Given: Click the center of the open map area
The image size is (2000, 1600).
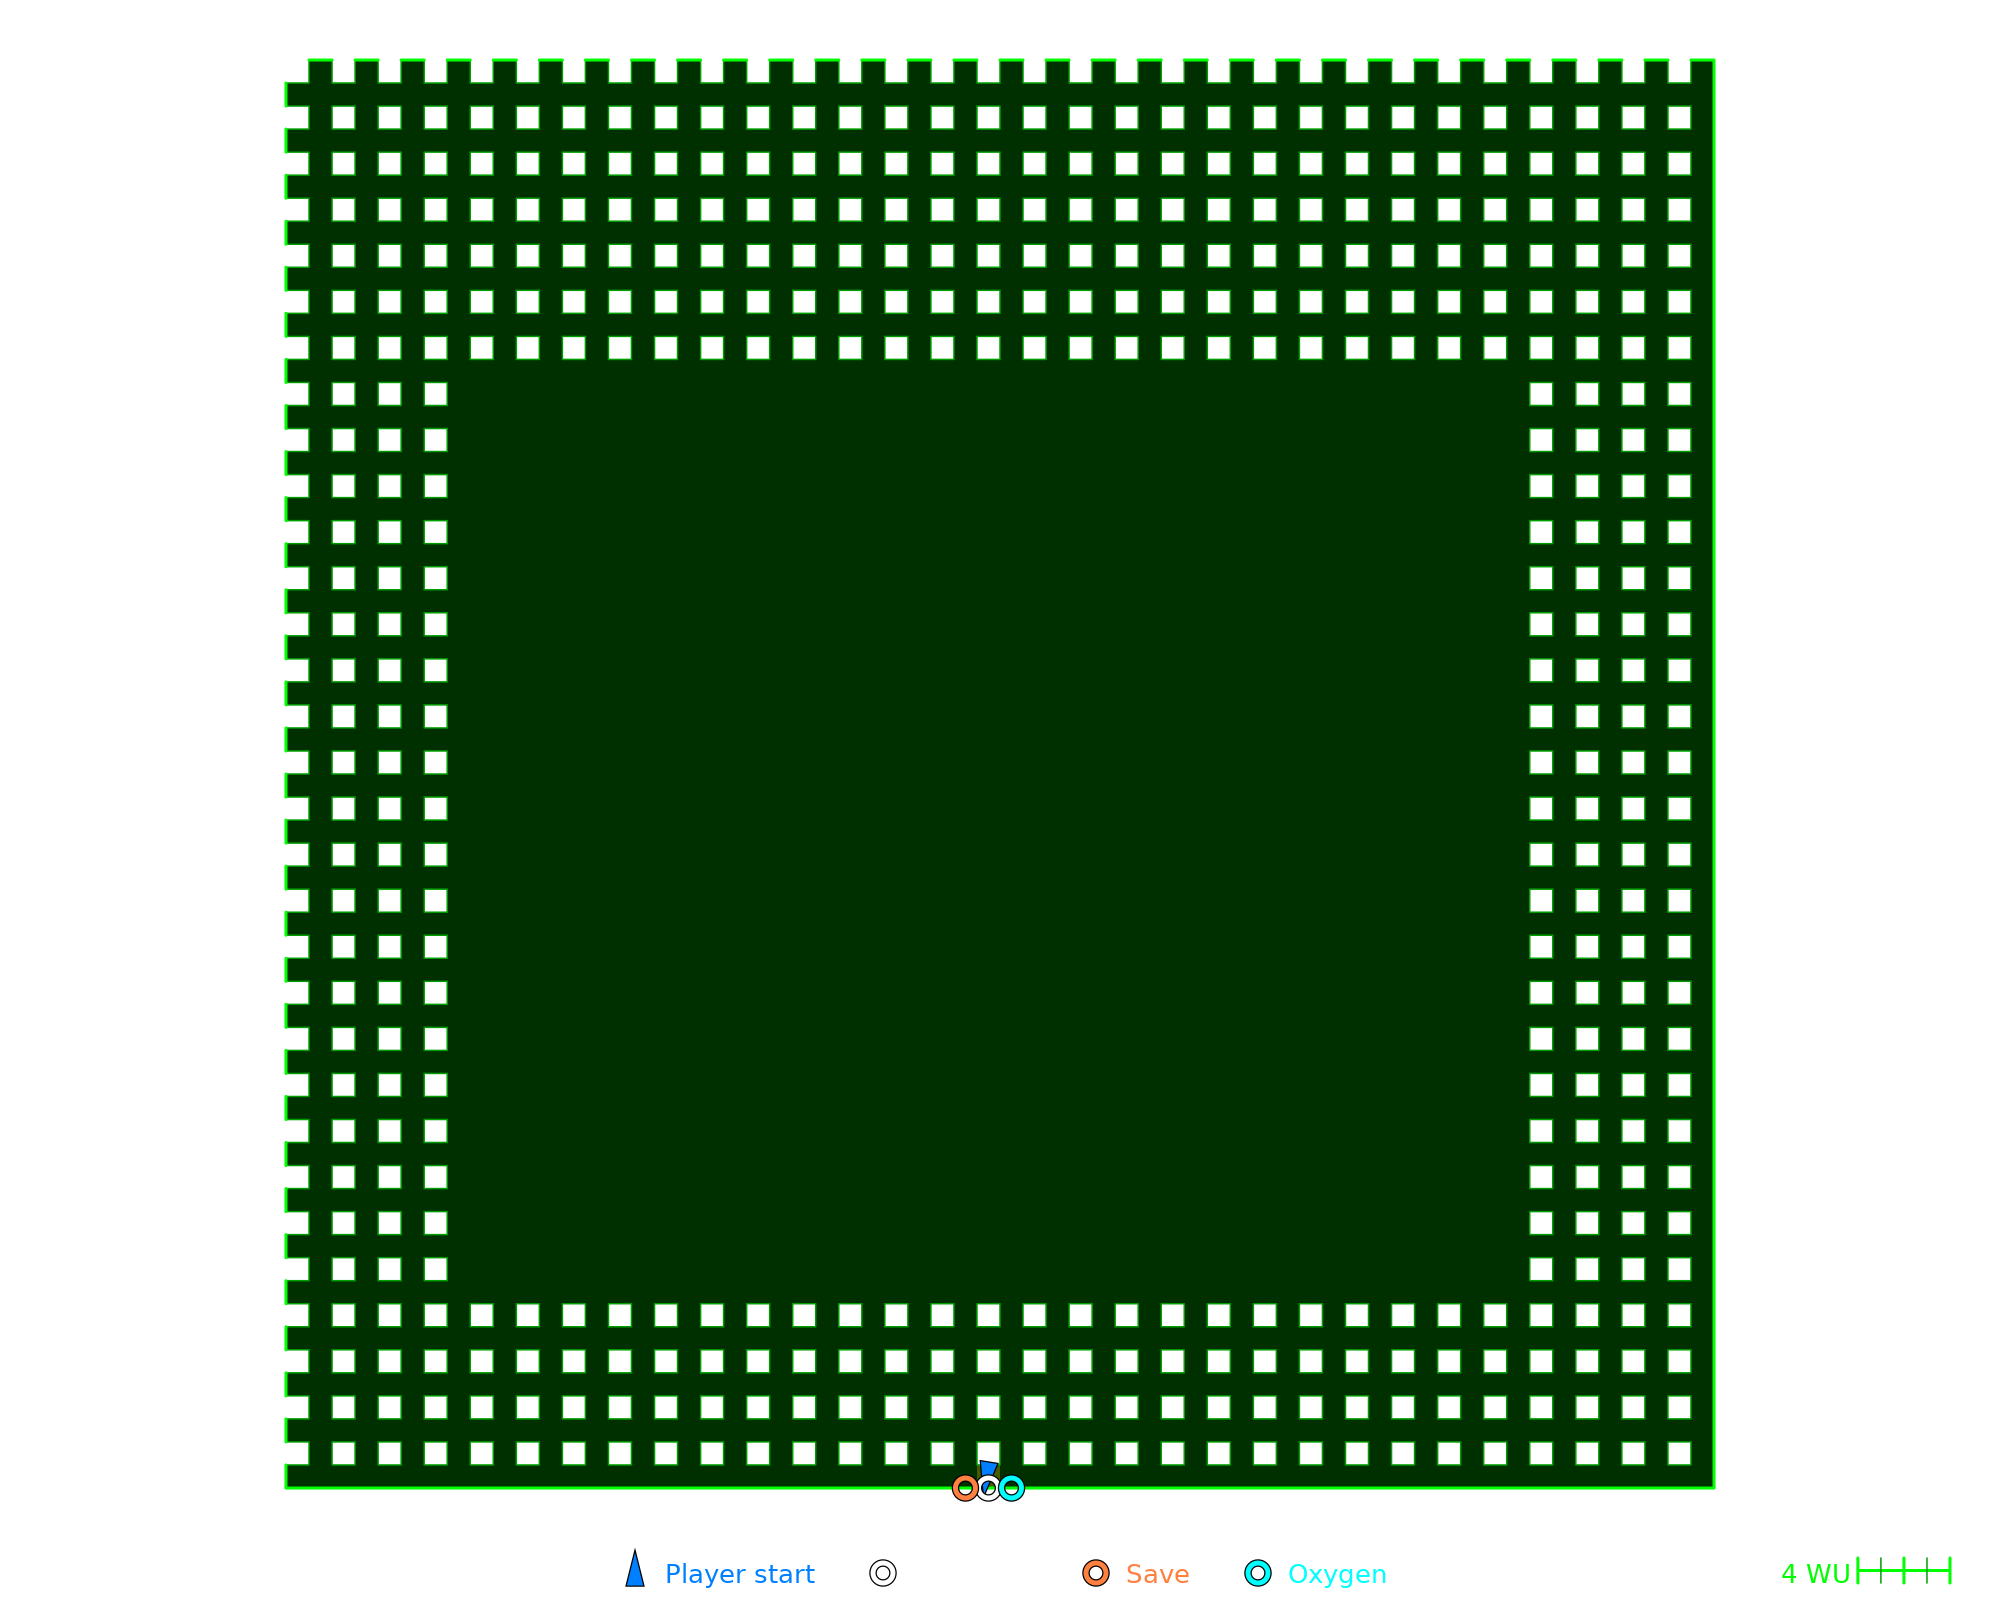Looking at the screenshot, I should pyautogui.click(x=988, y=831).
